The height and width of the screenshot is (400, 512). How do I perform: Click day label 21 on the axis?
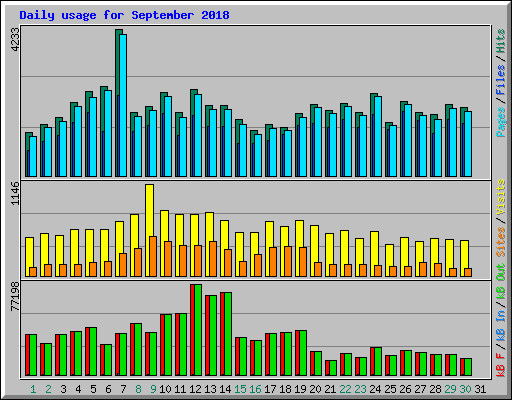point(330,389)
